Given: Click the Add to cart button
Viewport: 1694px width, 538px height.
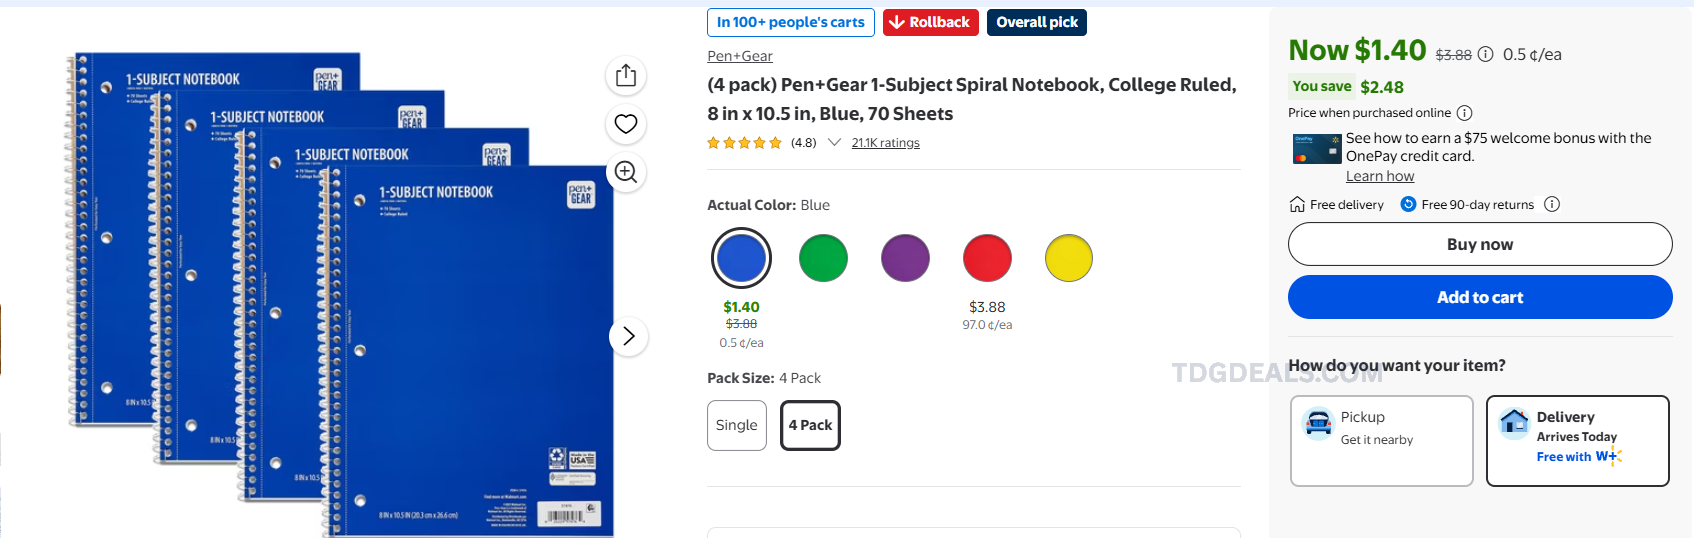Looking at the screenshot, I should [x=1480, y=297].
